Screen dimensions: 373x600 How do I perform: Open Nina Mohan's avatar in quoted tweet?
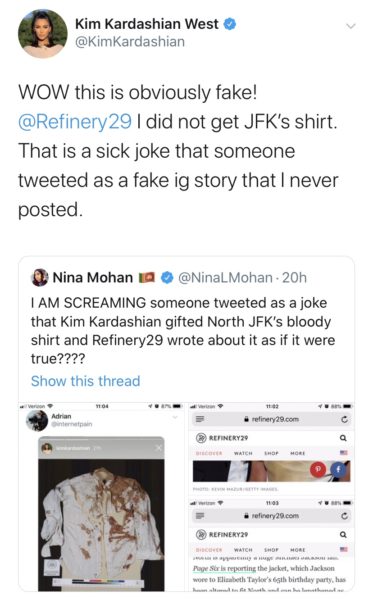point(39,277)
